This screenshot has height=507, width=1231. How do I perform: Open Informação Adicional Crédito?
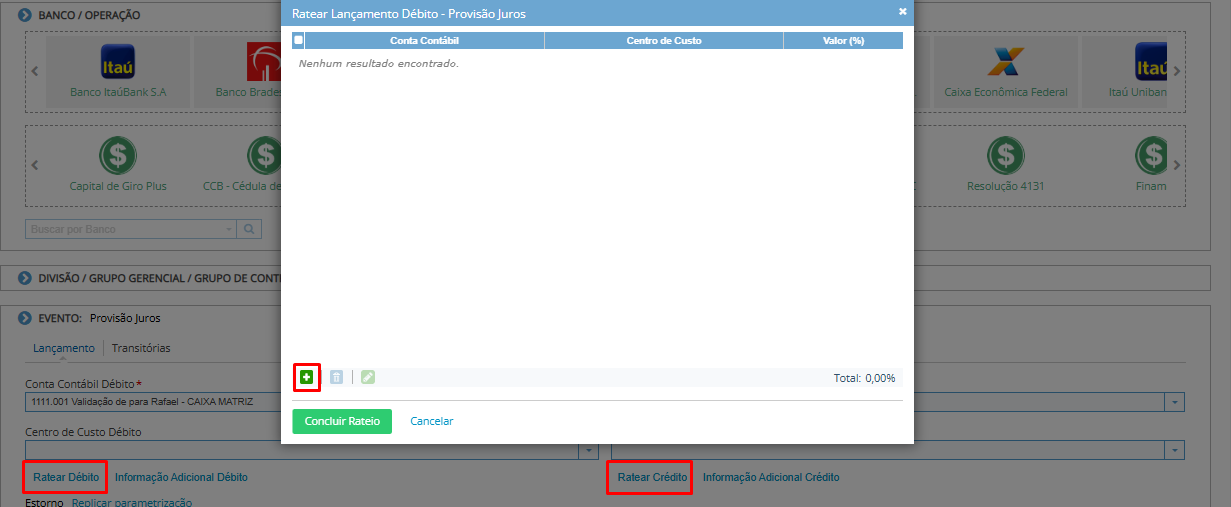click(771, 477)
